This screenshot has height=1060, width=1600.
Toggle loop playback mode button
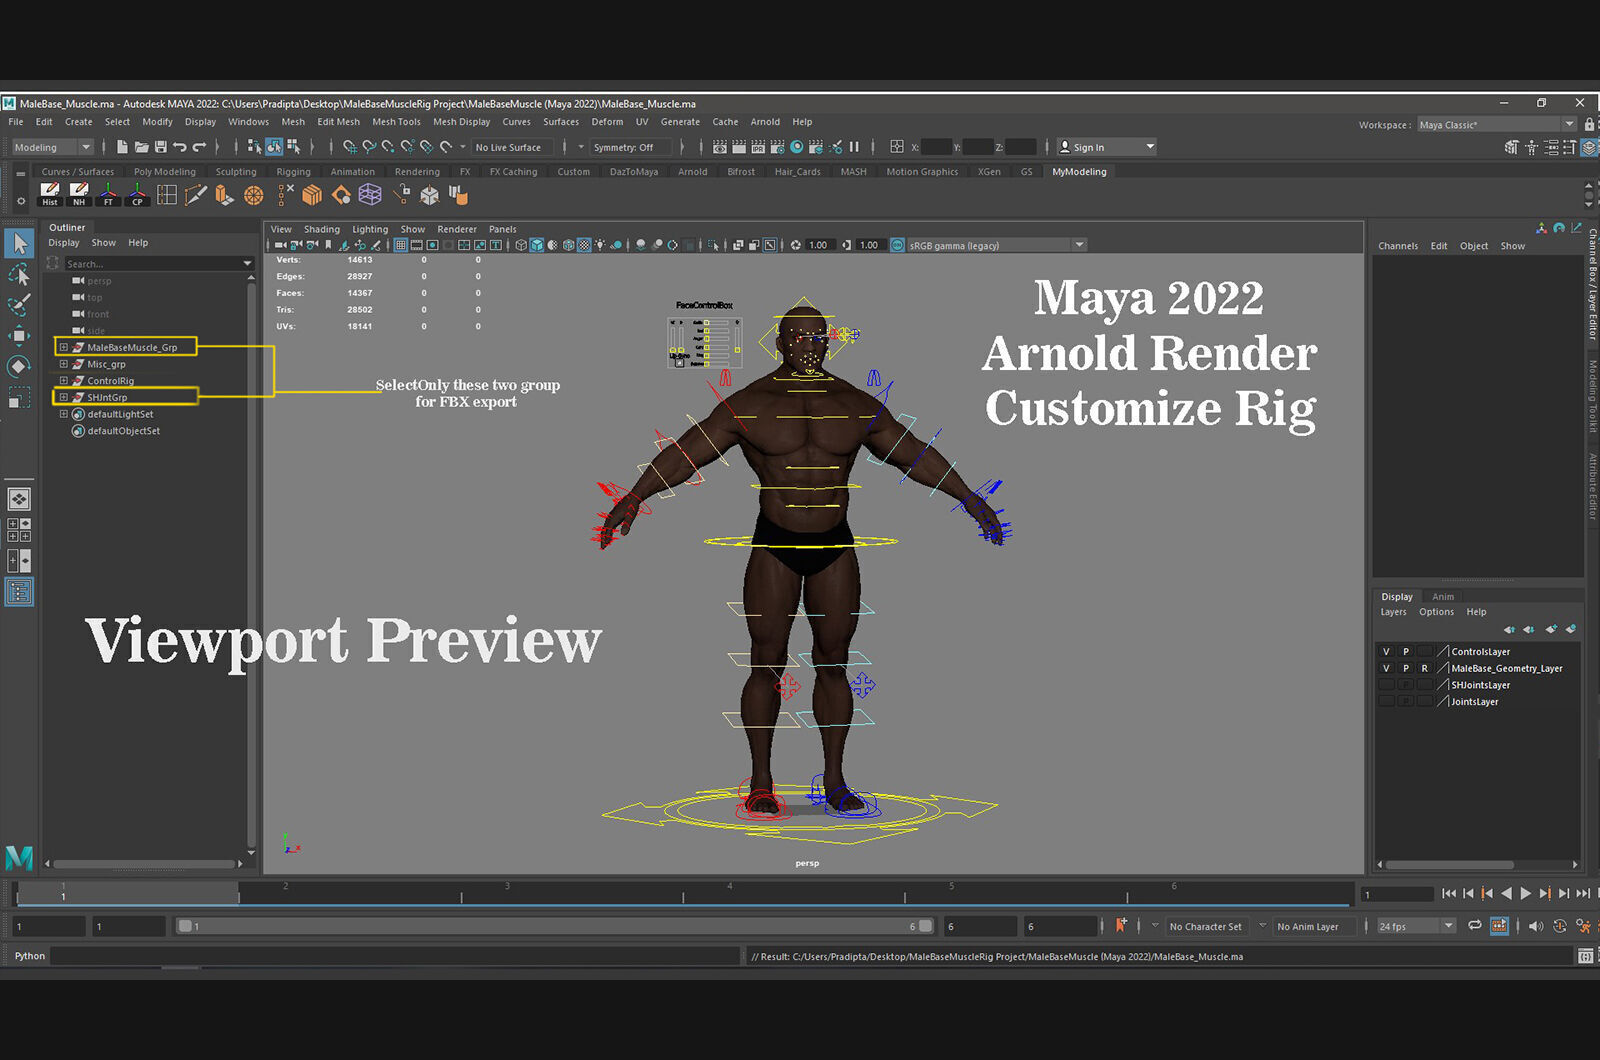1474,926
